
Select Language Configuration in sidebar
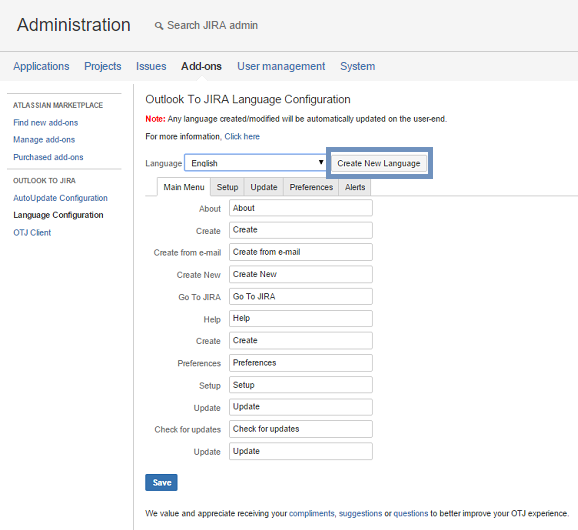58,215
